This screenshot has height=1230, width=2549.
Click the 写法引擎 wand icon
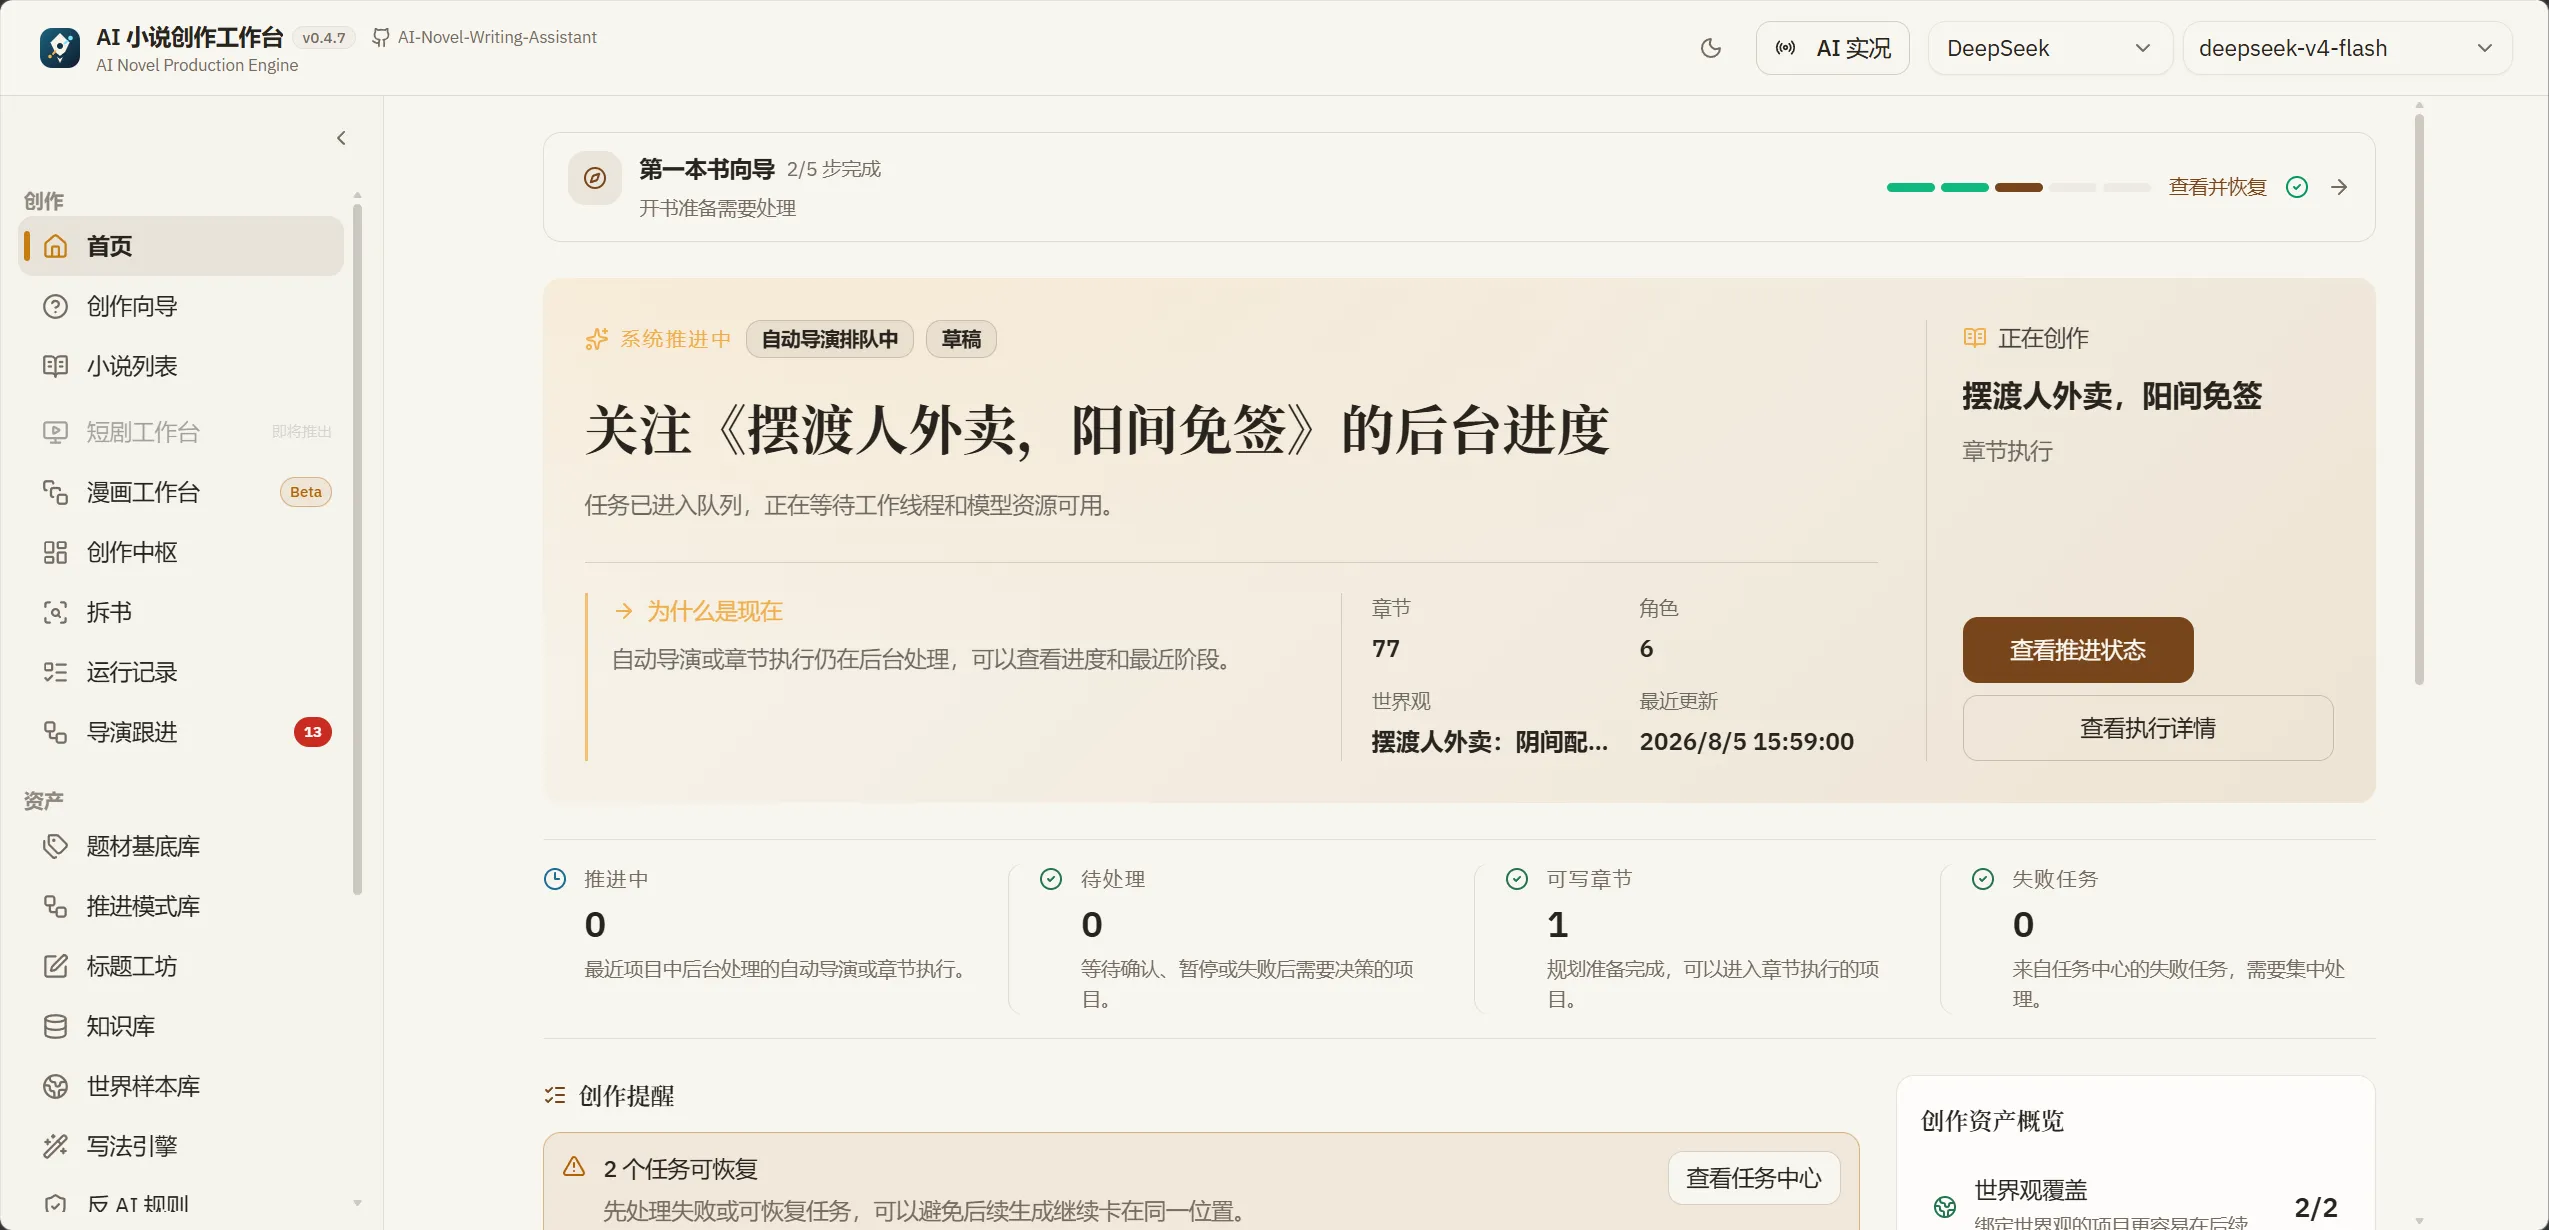(55, 1146)
